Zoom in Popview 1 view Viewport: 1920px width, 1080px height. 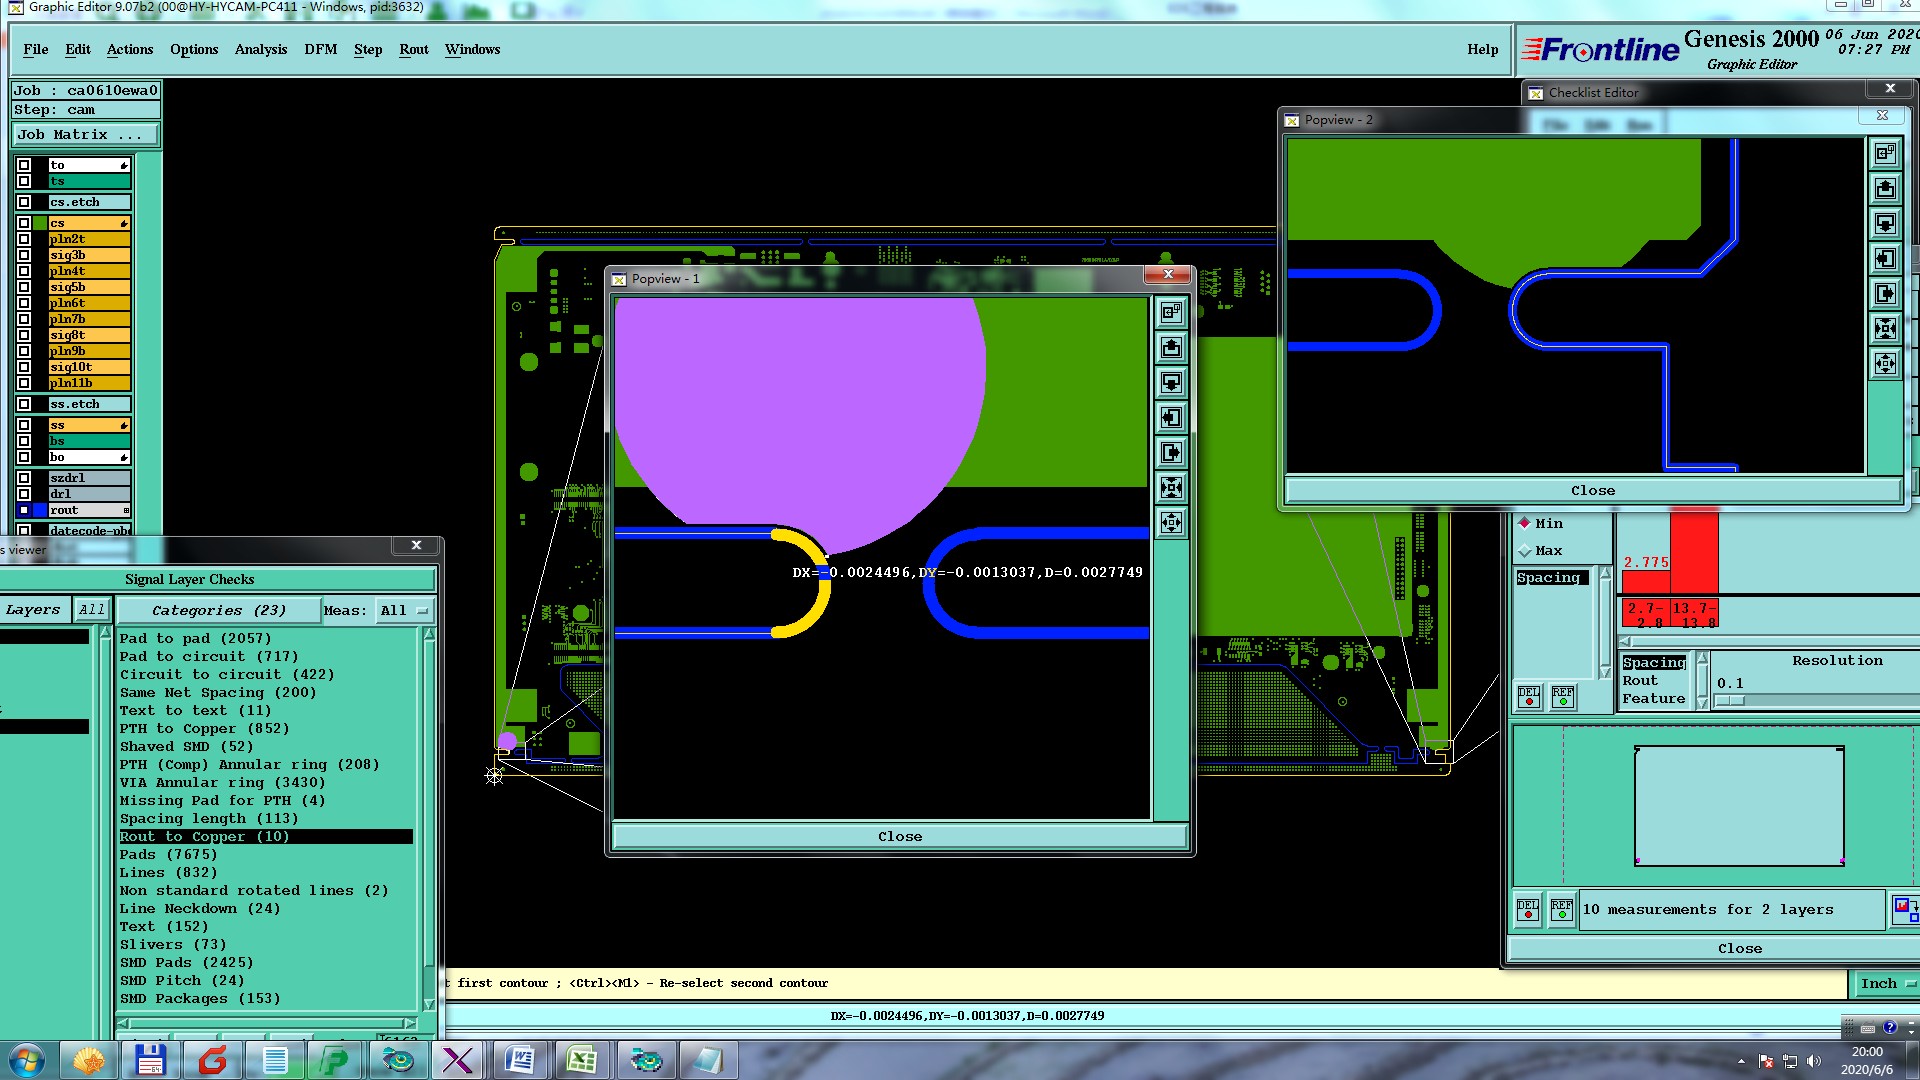coord(1171,488)
